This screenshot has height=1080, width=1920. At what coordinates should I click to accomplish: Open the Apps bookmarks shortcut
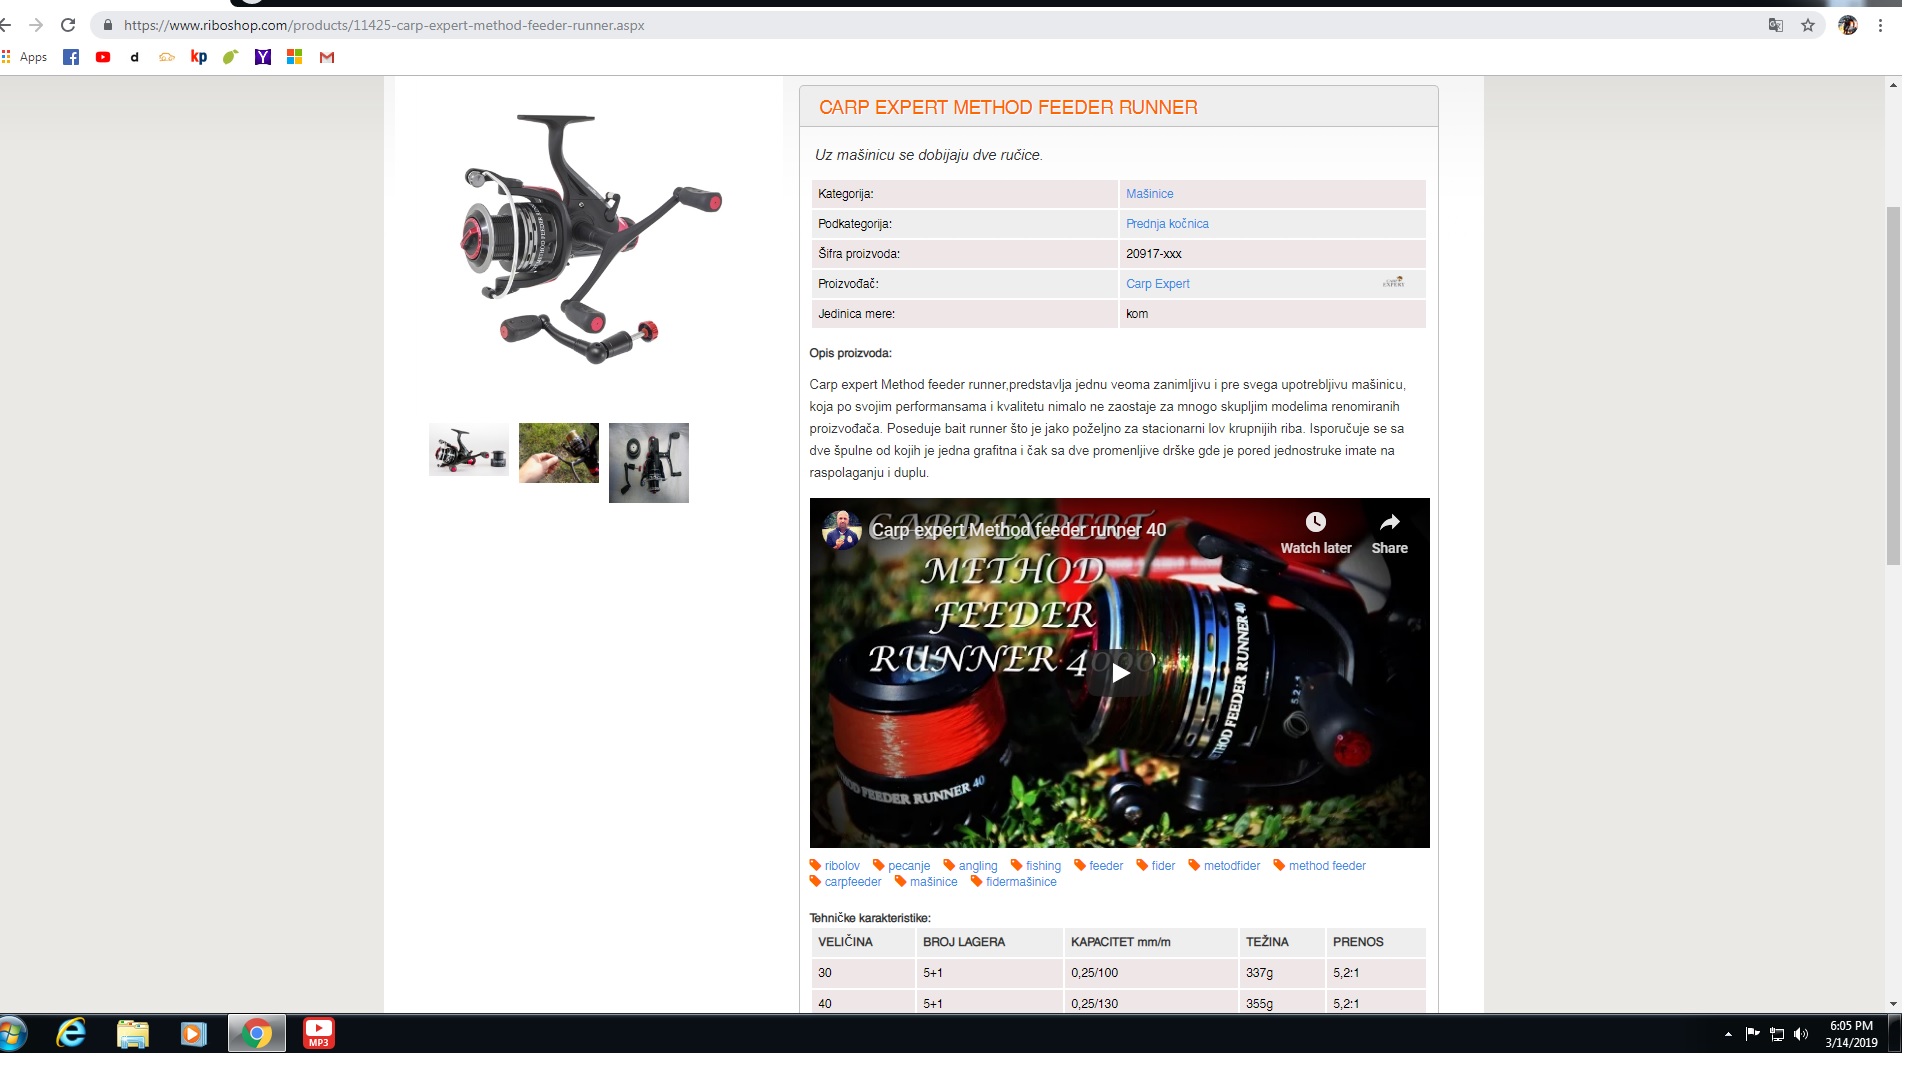(26, 57)
